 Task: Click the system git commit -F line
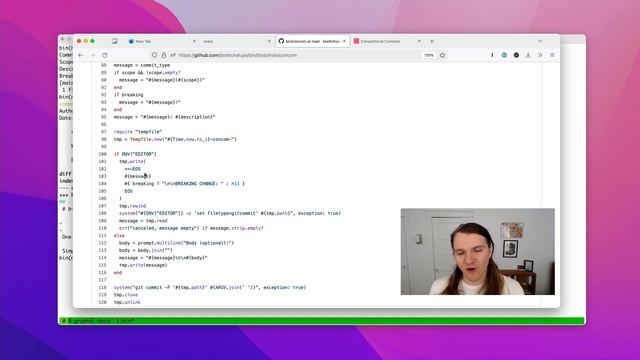coord(210,288)
